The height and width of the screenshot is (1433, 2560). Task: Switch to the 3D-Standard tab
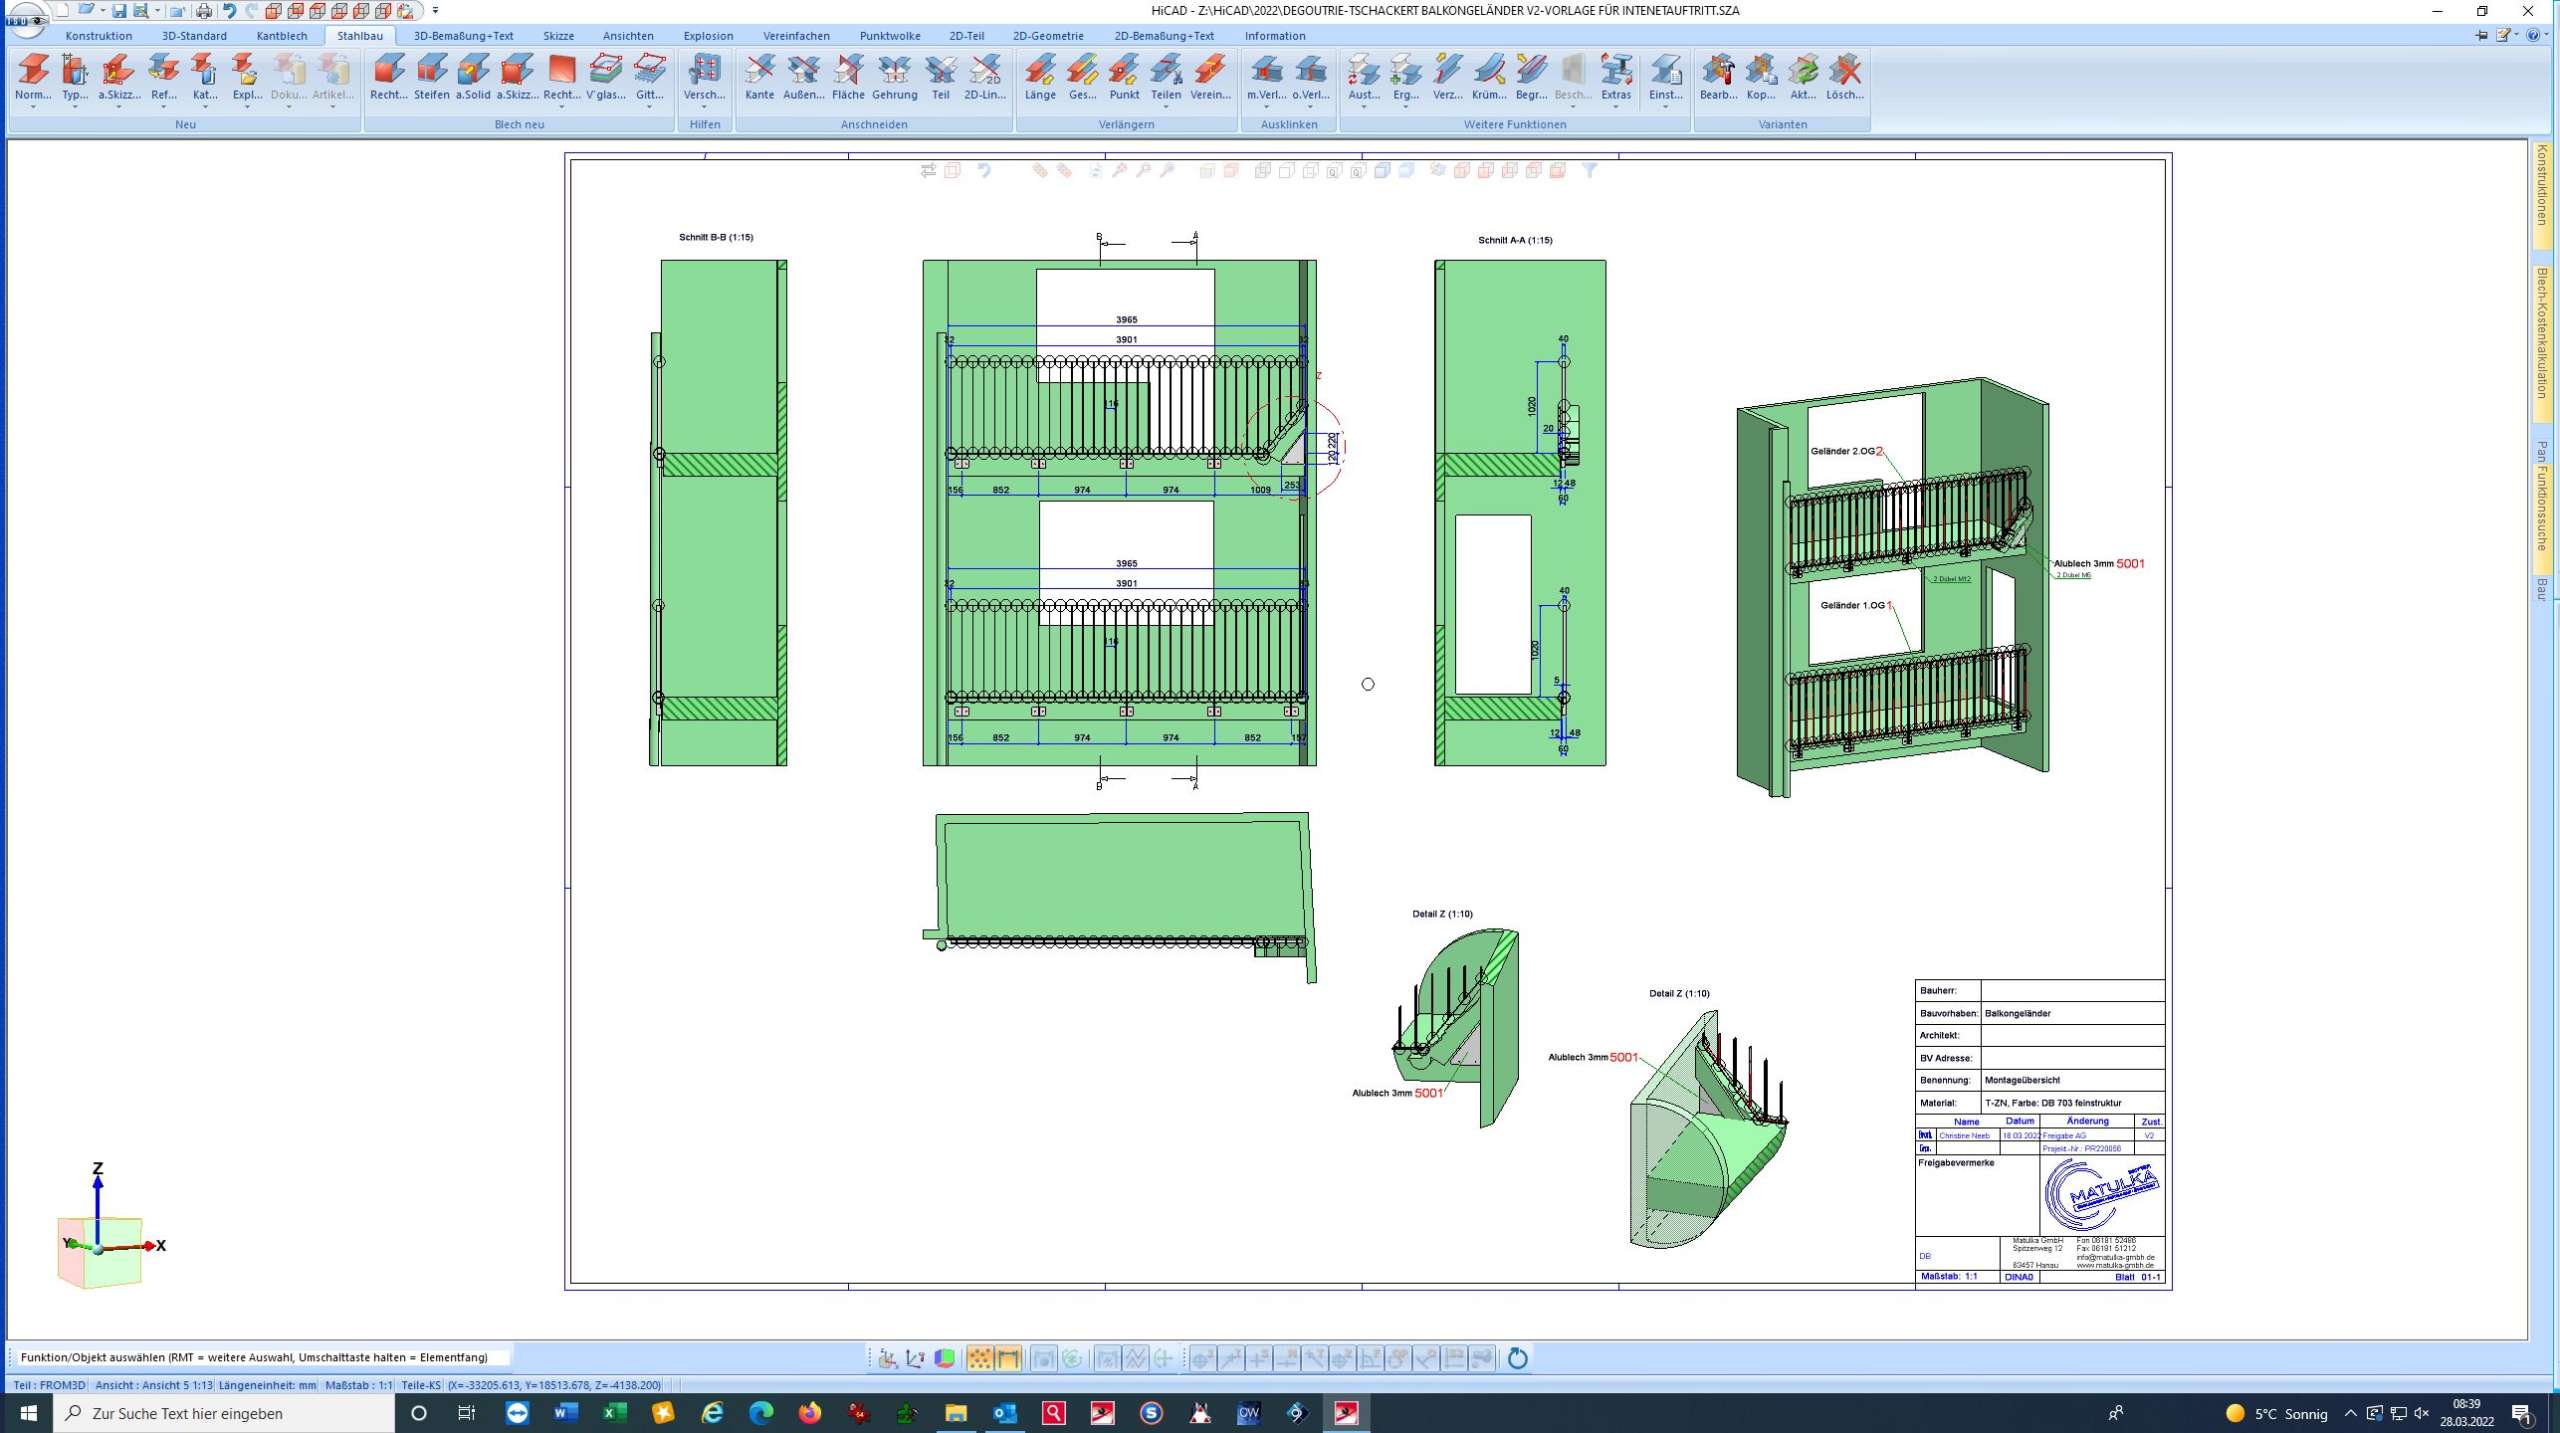(x=194, y=36)
